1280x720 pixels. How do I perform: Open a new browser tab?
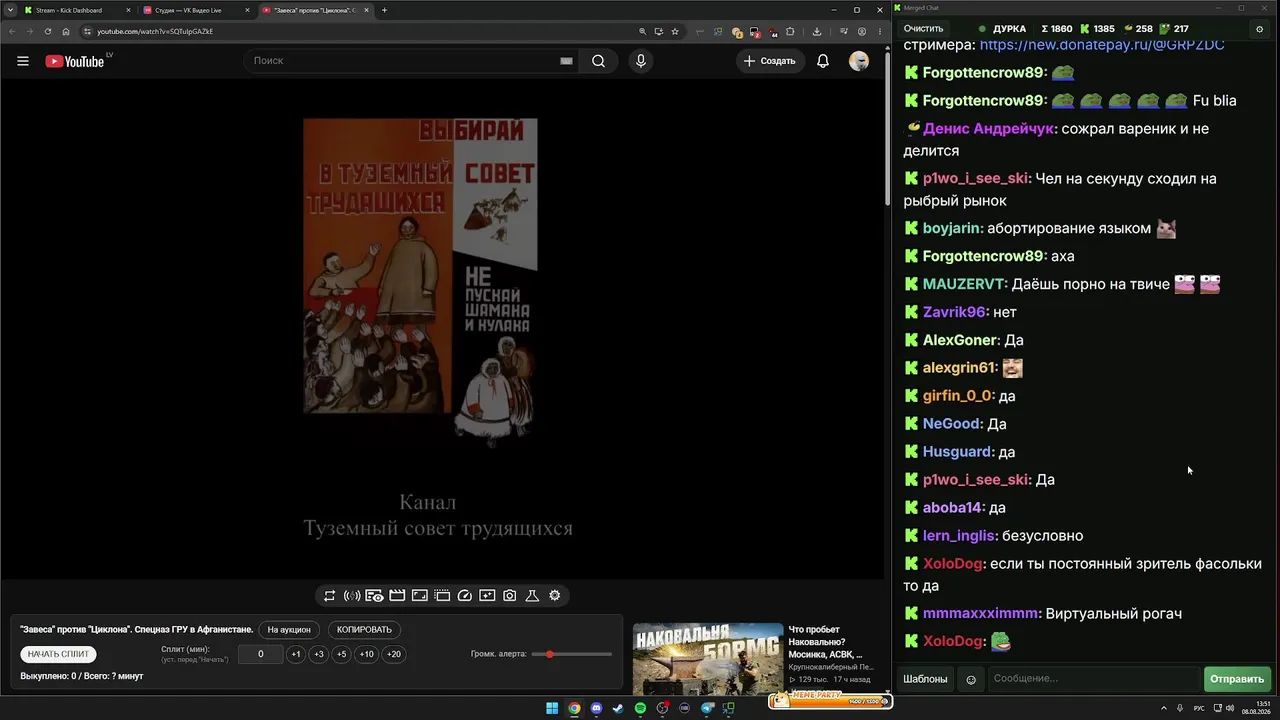click(x=384, y=10)
